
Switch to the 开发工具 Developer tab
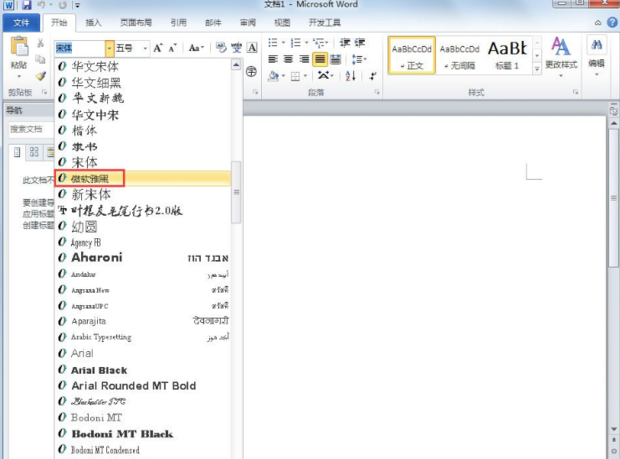click(x=325, y=23)
